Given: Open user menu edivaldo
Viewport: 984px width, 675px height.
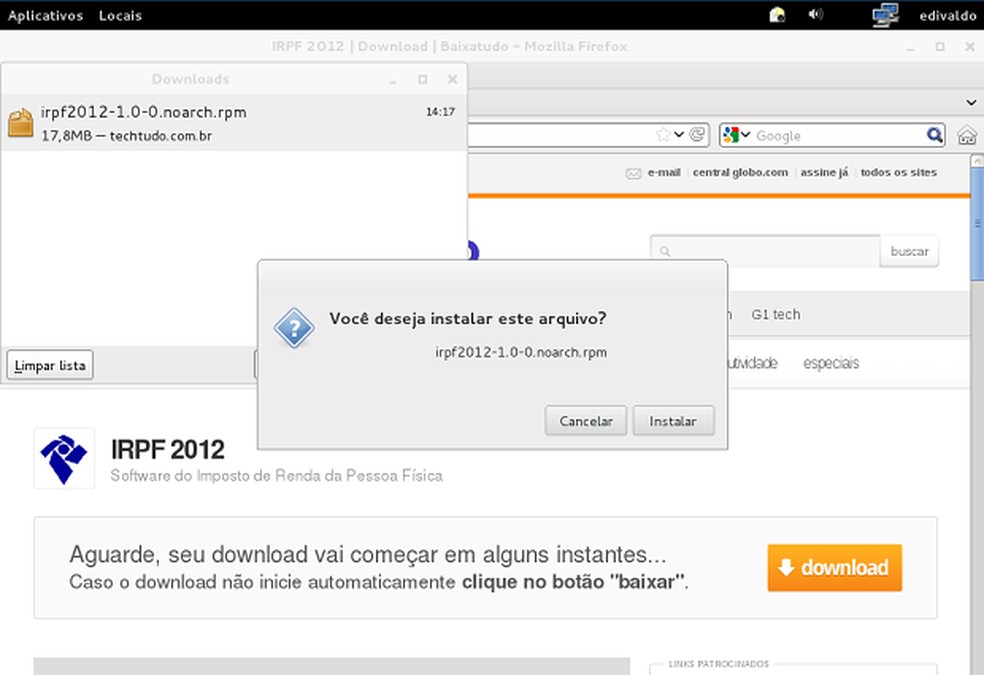Looking at the screenshot, I should 948,16.
